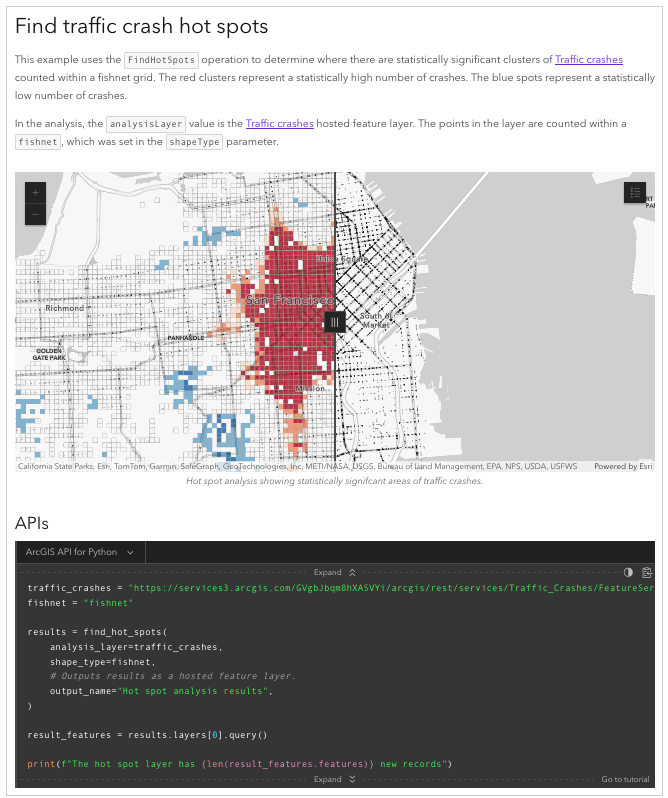Click the shapeType code label

[194, 142]
